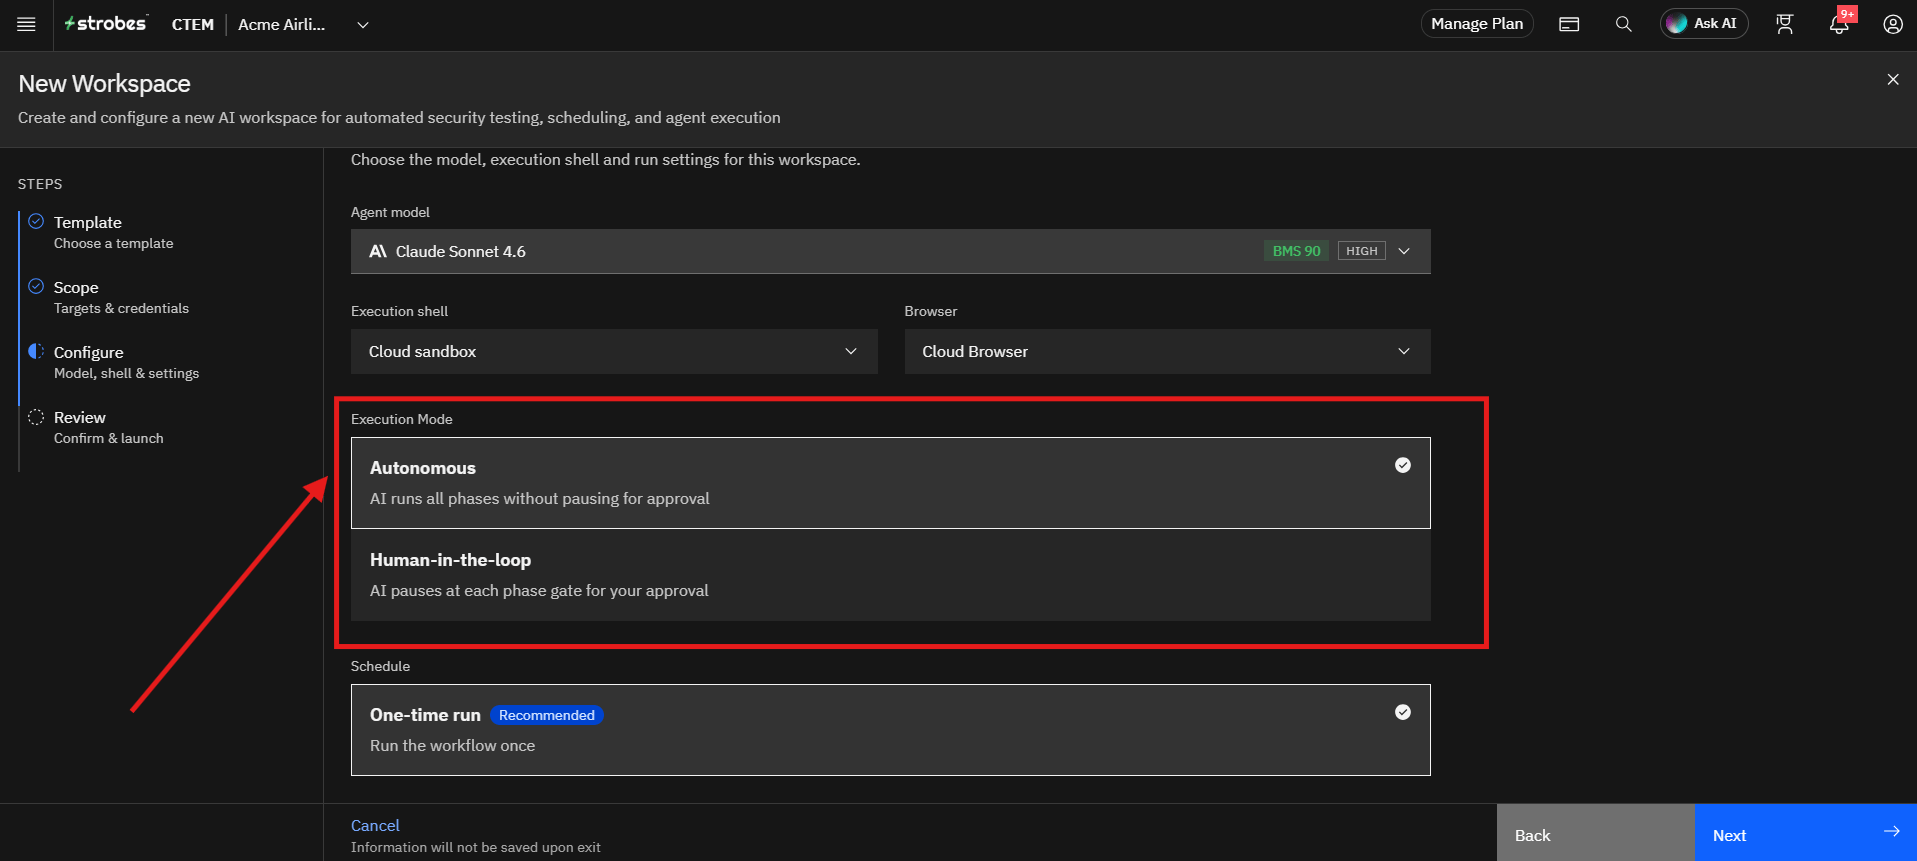Click the BMS 90 score badge

point(1296,251)
